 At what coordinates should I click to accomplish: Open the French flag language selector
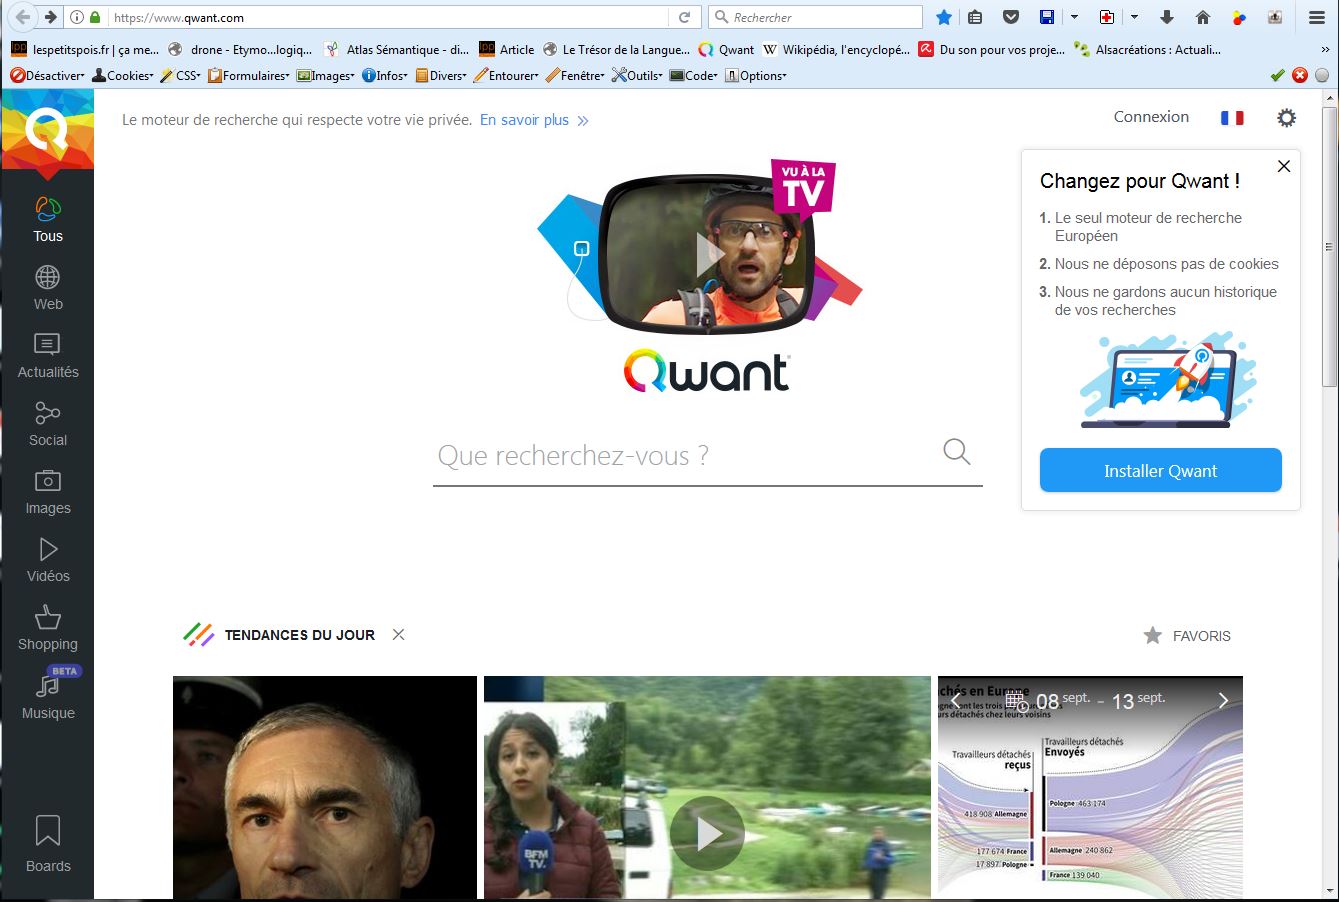coord(1231,118)
